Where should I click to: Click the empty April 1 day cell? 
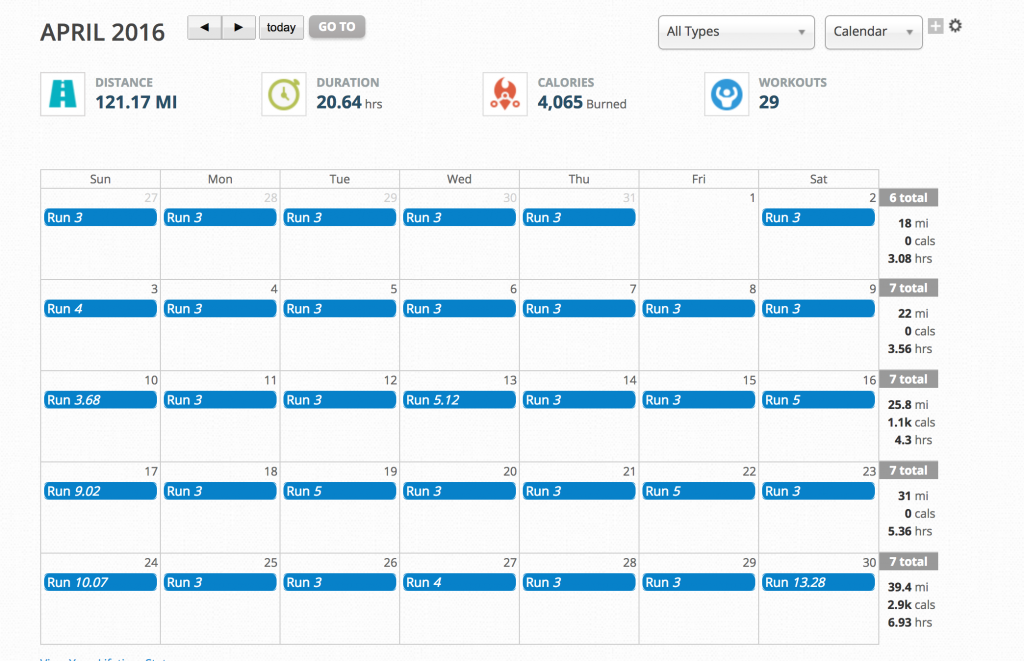coord(699,234)
